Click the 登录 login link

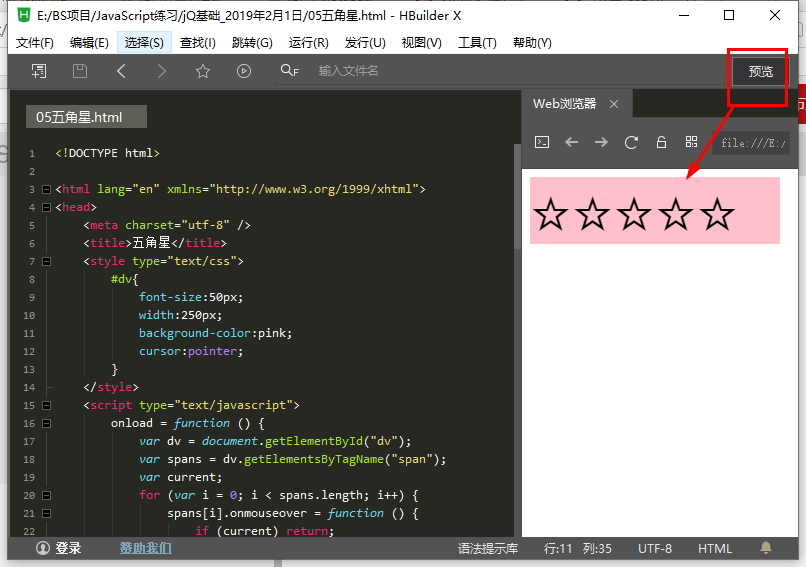68,548
